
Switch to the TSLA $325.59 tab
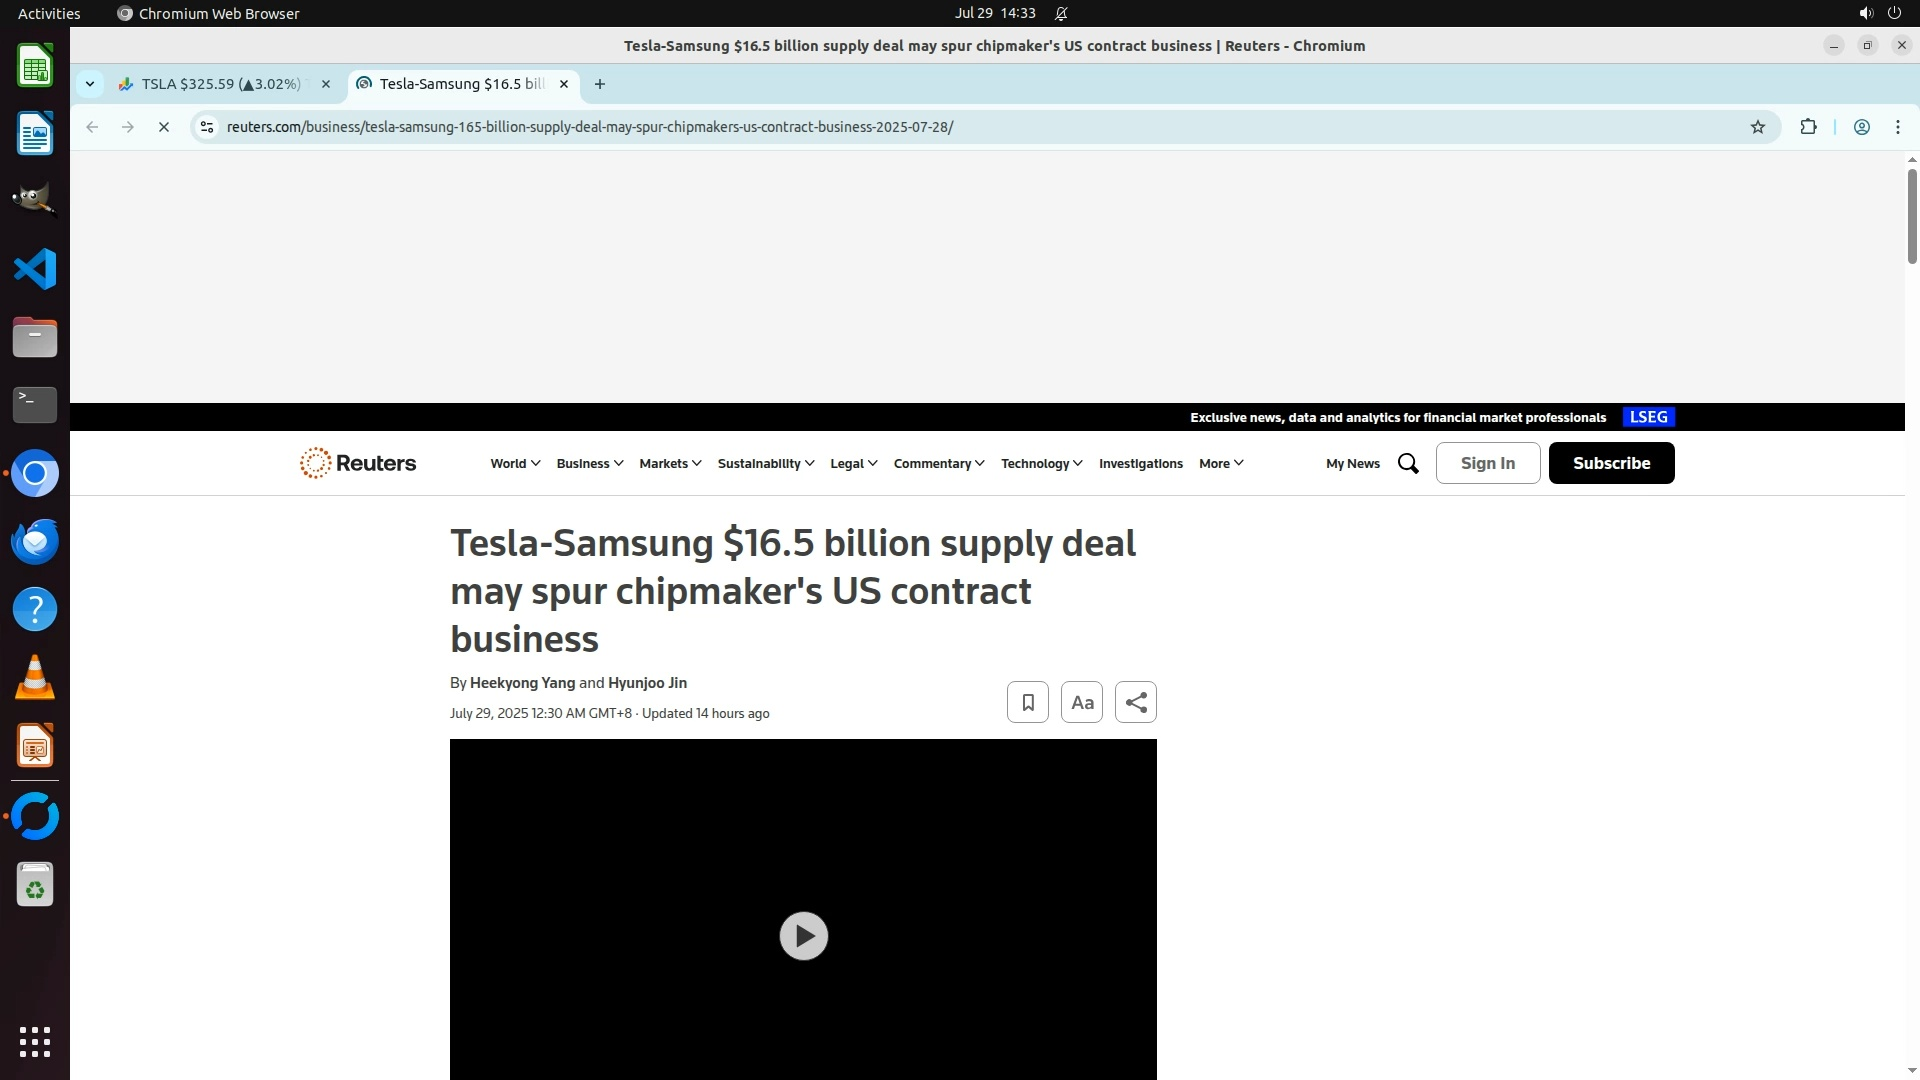click(220, 84)
